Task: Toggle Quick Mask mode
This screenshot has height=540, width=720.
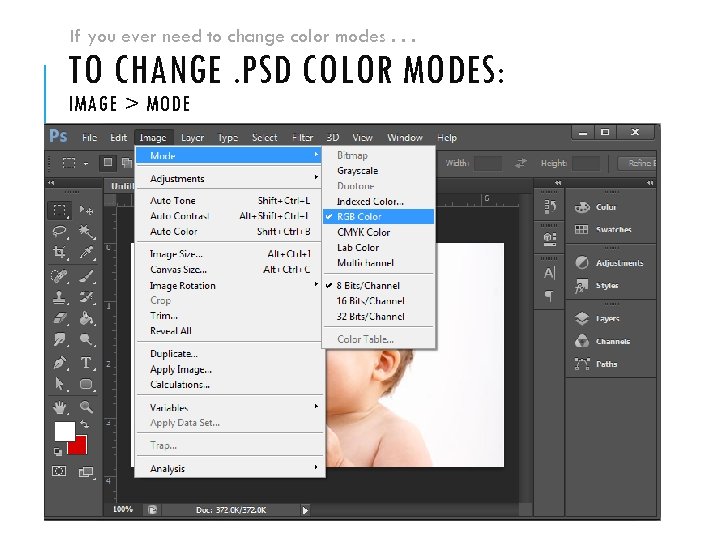Action: (59, 471)
